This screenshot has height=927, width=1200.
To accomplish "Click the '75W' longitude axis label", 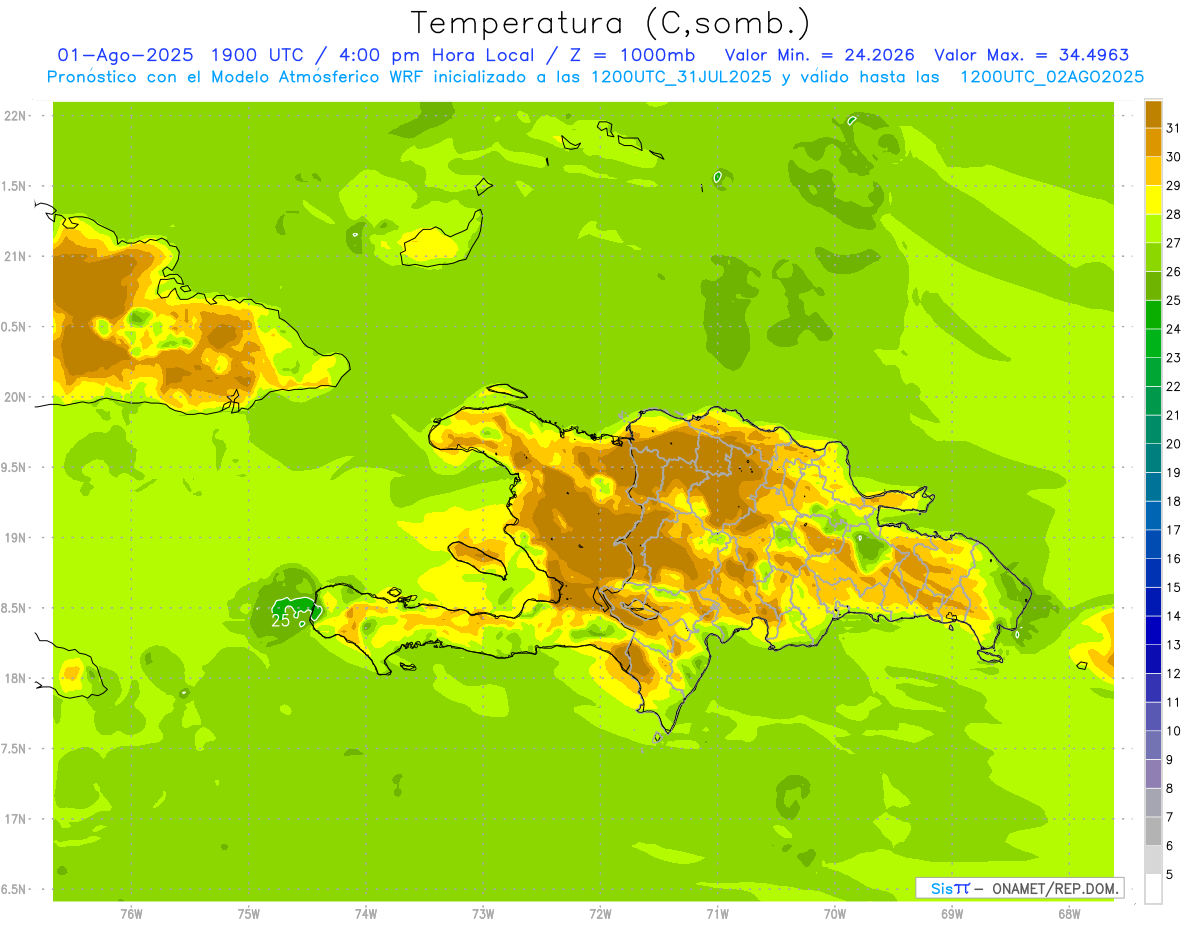I will pyautogui.click(x=249, y=914).
